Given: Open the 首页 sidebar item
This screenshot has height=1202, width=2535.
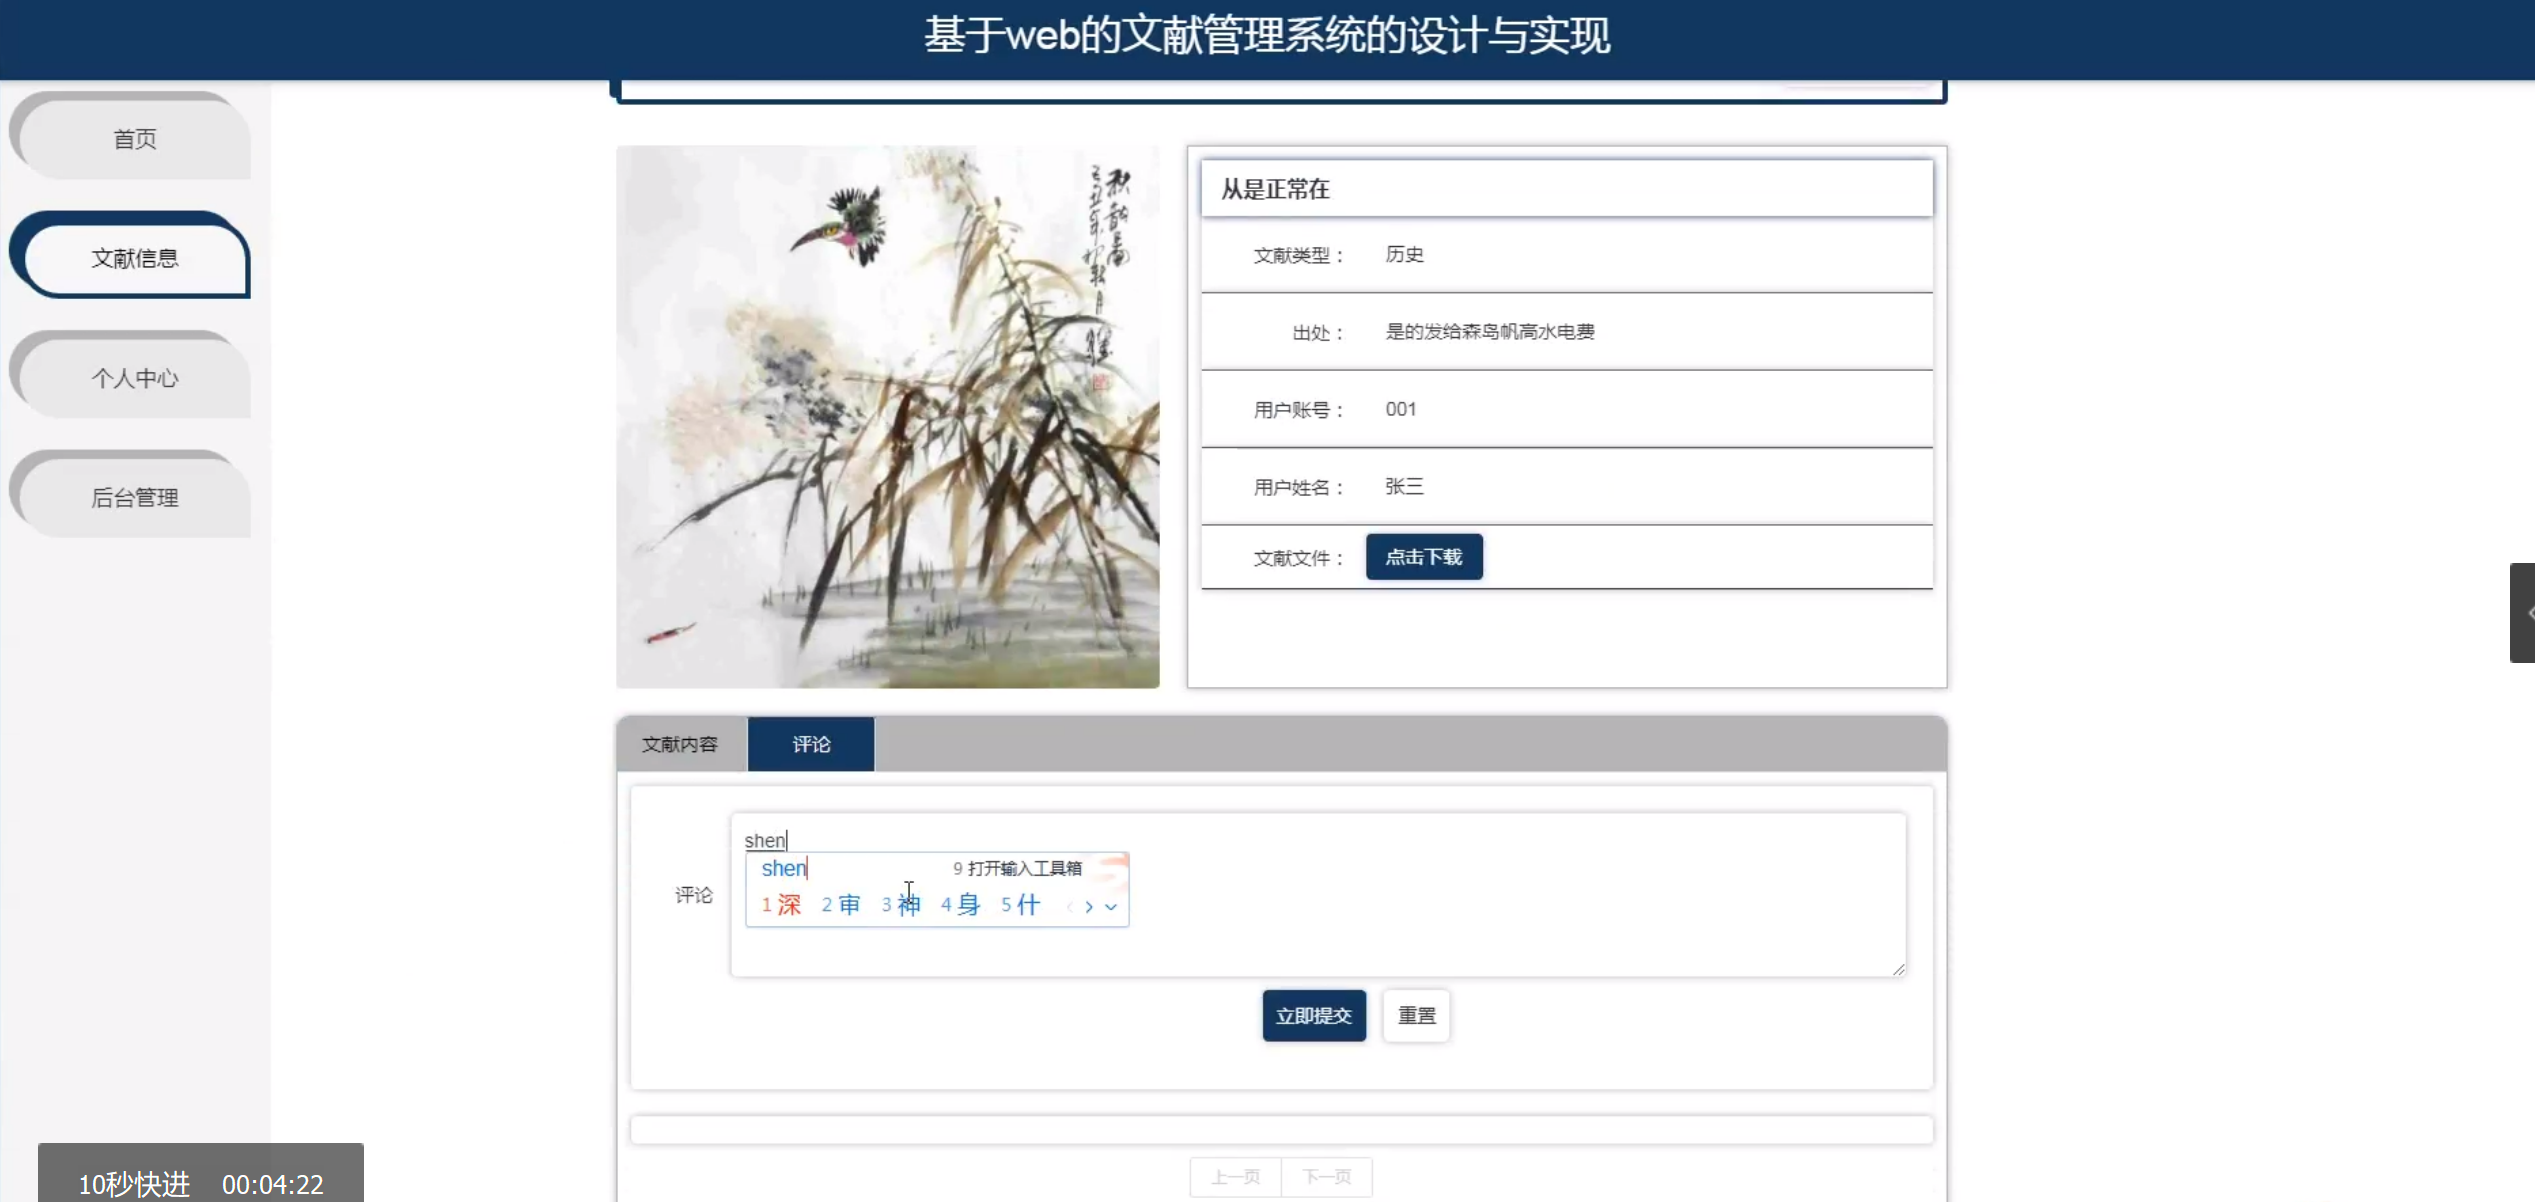Looking at the screenshot, I should pos(134,139).
